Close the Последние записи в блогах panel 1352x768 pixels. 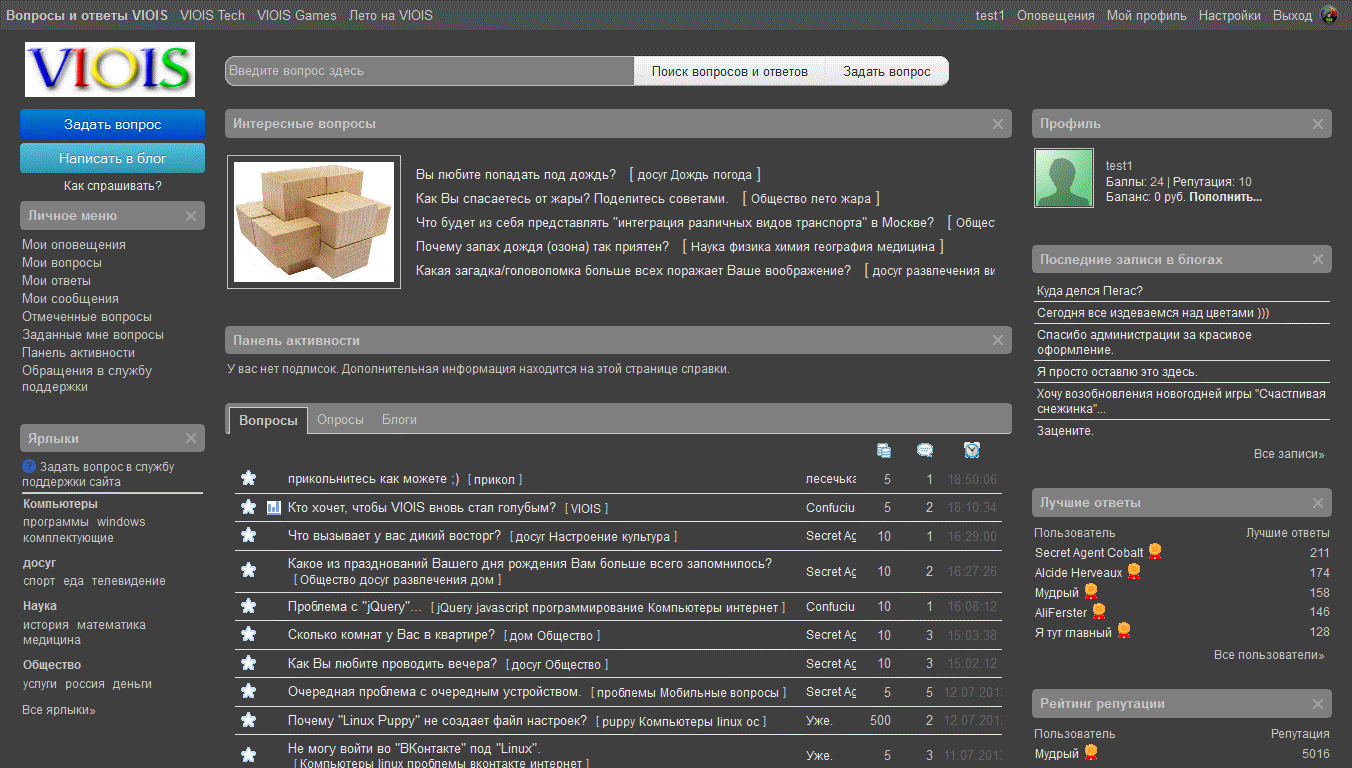point(1318,259)
